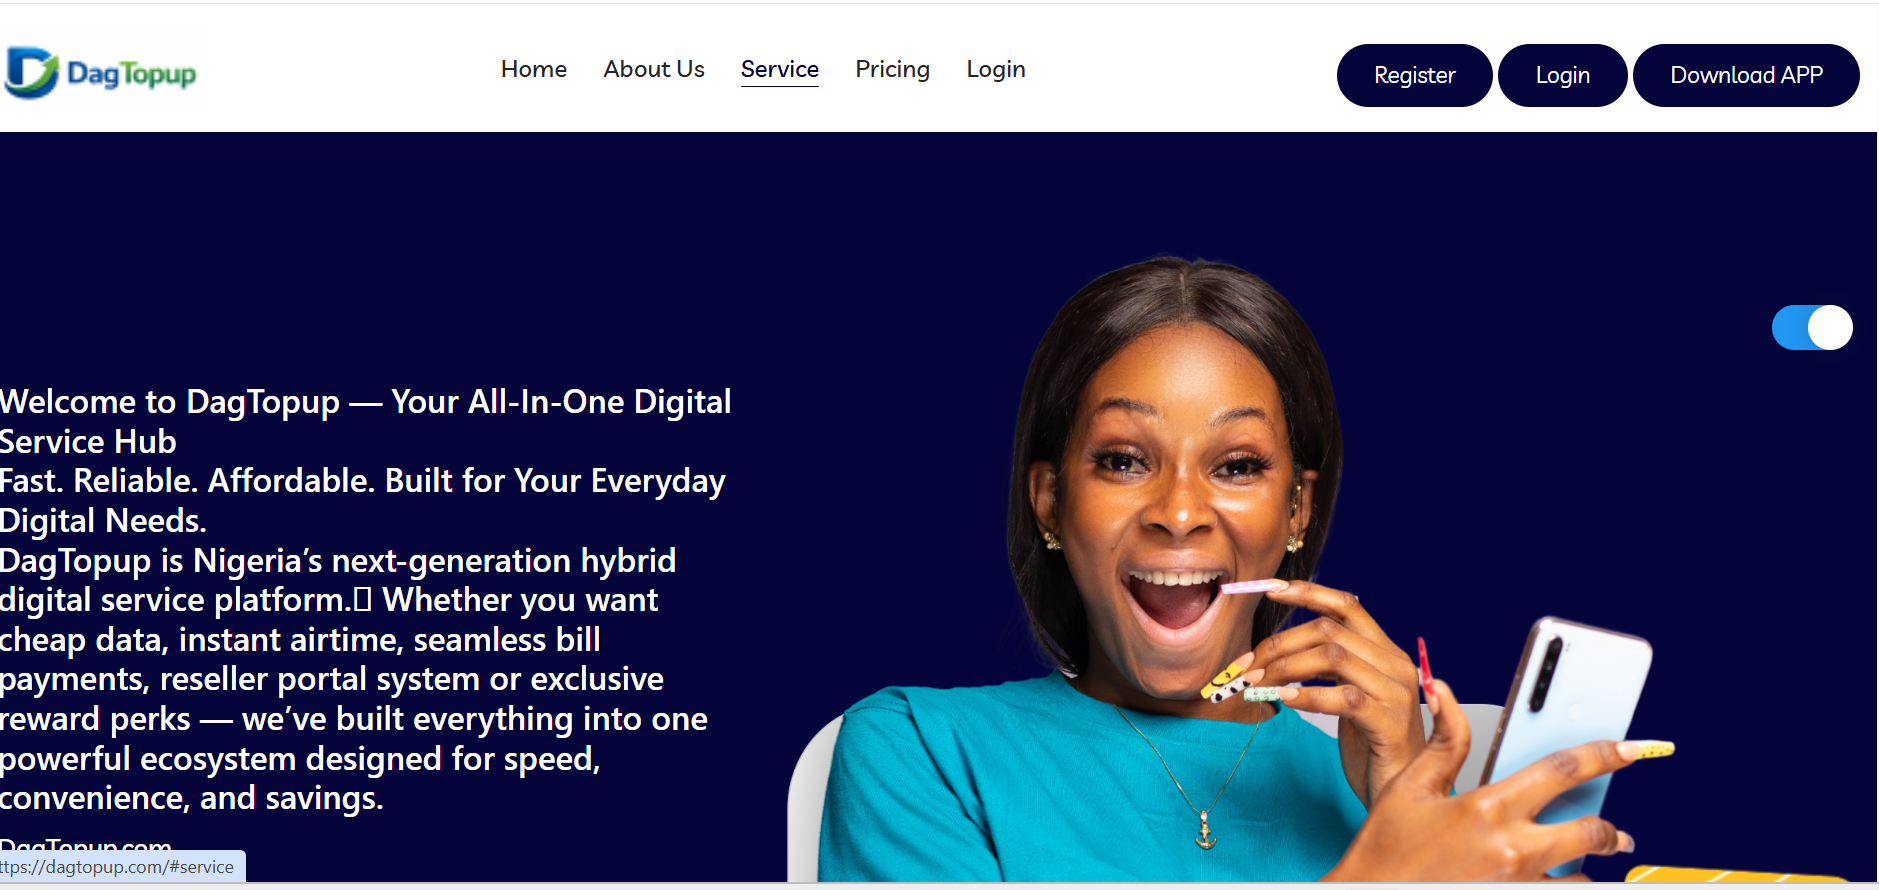Viewport: 1879px width, 890px height.
Task: Select the underlined Service navigation tab
Action: [x=780, y=70]
